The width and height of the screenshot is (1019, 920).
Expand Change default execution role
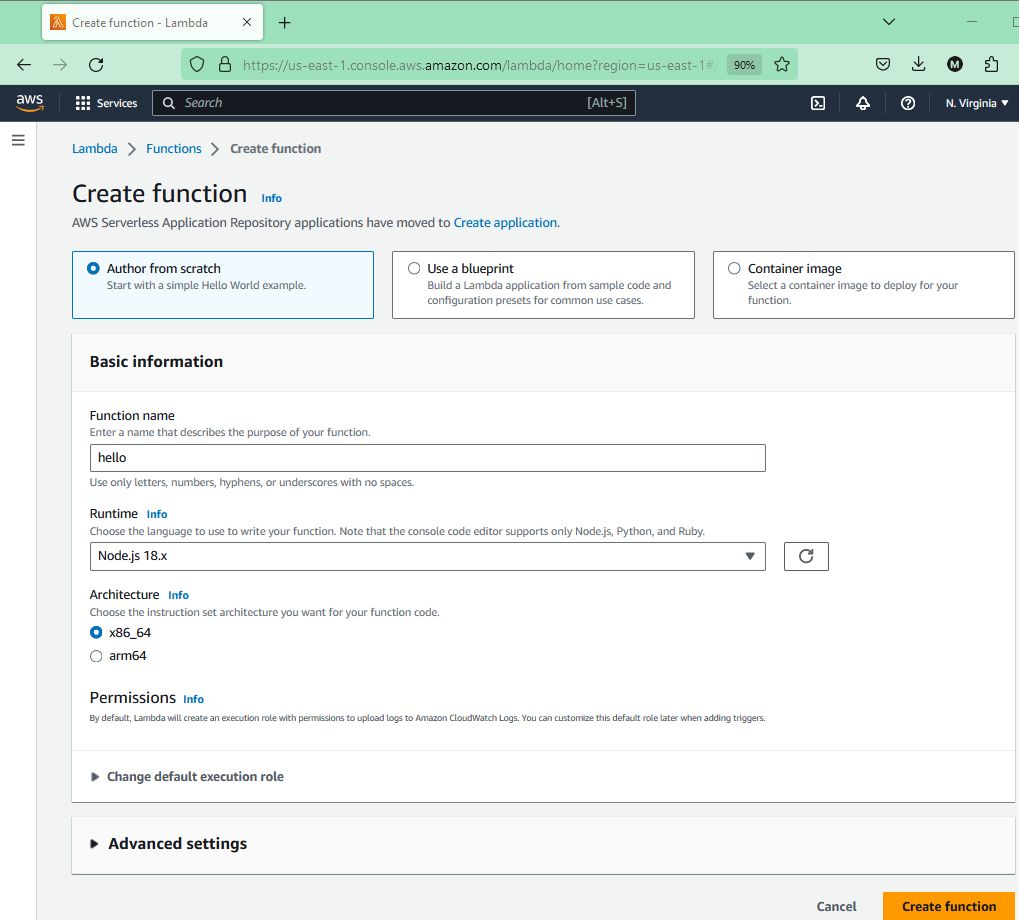187,776
